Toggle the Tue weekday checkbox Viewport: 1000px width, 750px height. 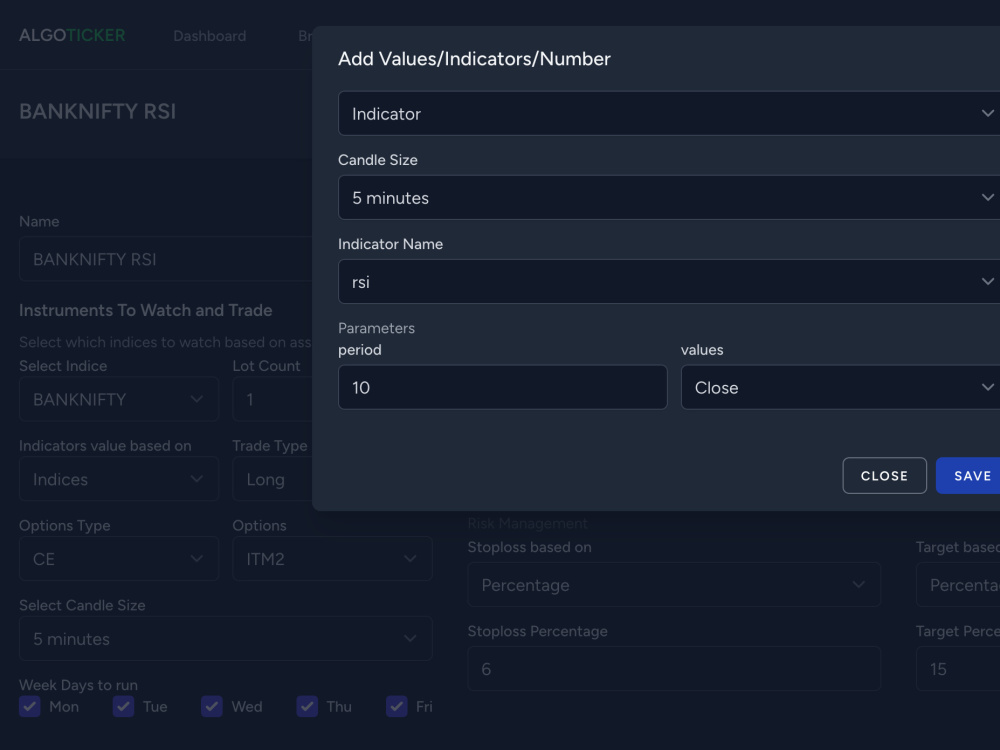click(123, 707)
